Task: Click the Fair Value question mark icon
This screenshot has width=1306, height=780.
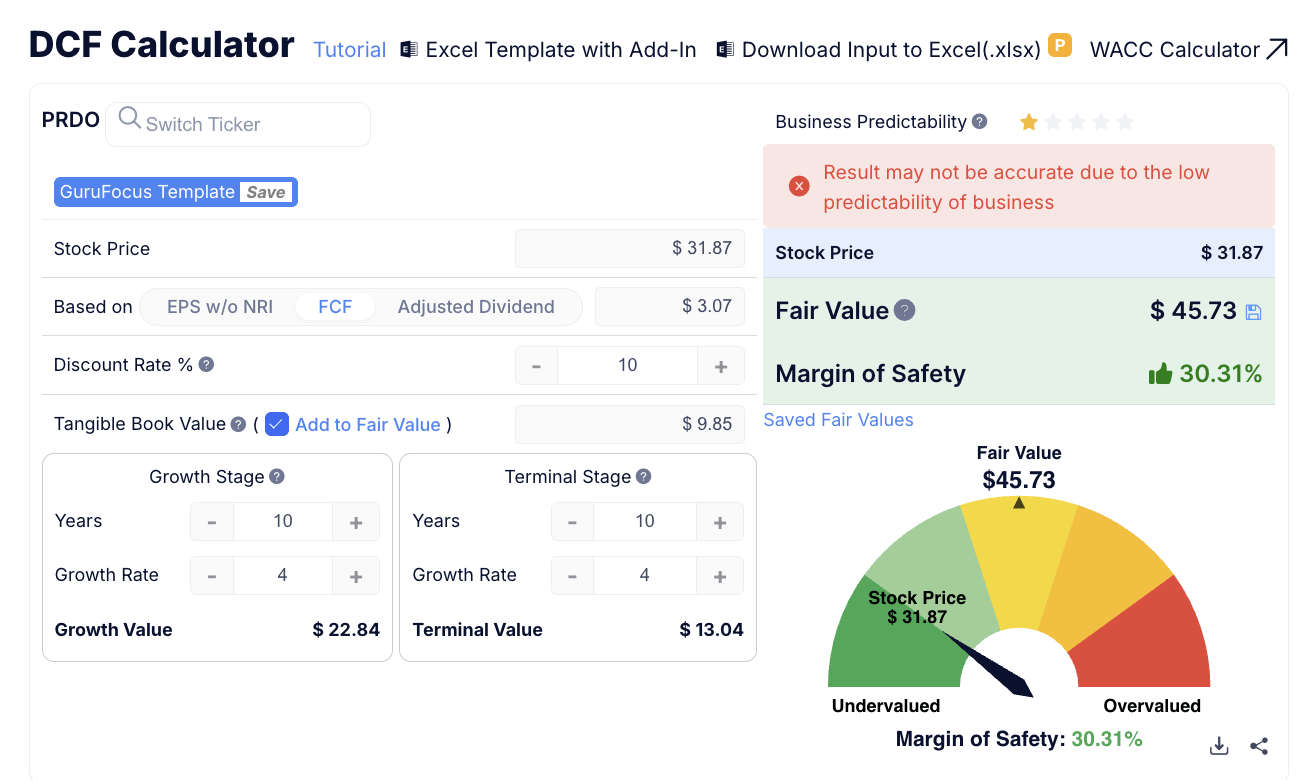Action: 905,311
